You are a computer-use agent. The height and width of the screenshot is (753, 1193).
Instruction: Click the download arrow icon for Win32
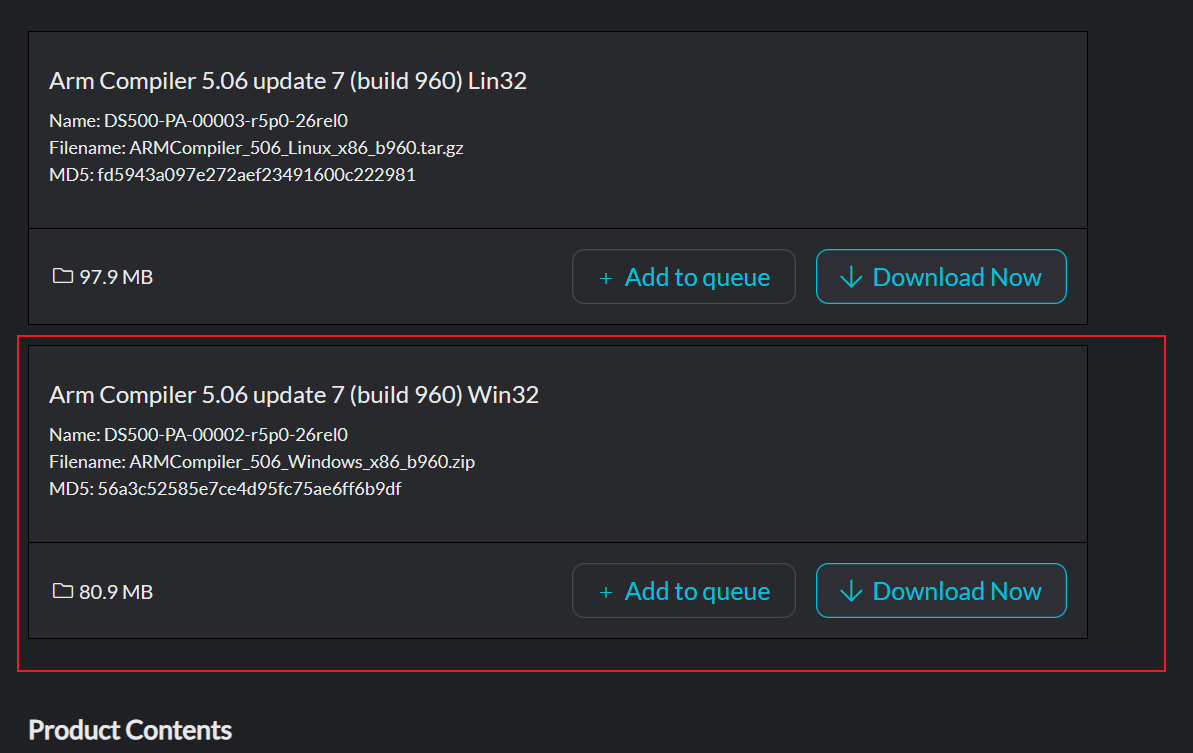[851, 592]
